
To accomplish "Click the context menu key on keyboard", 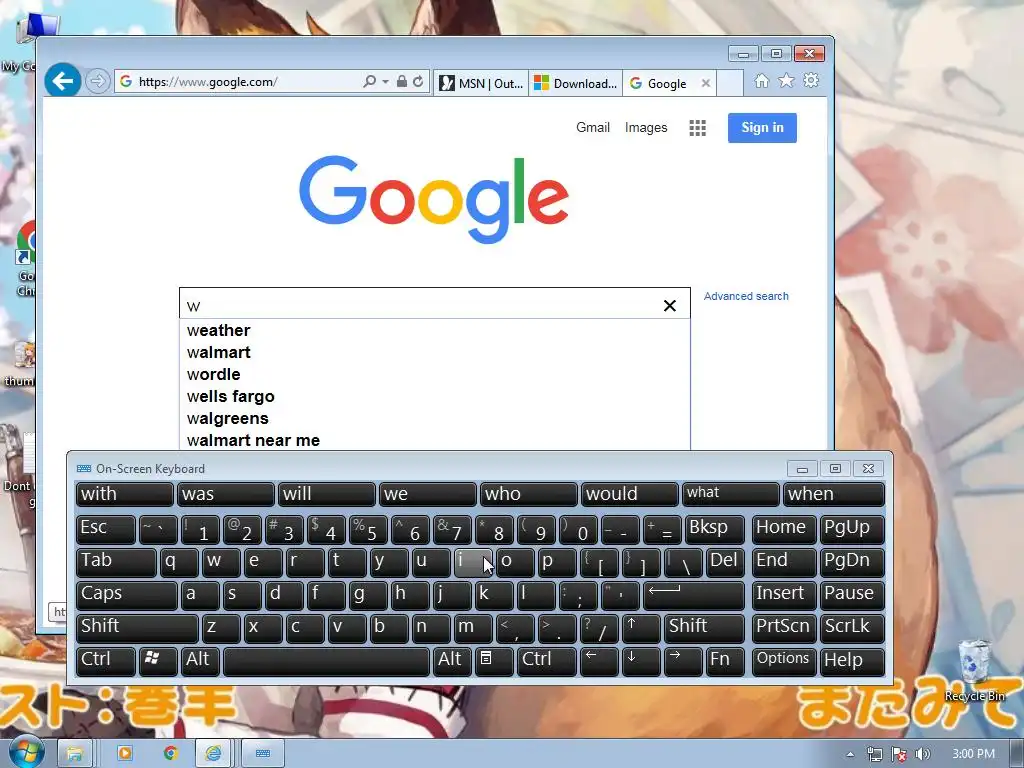I will point(493,661).
